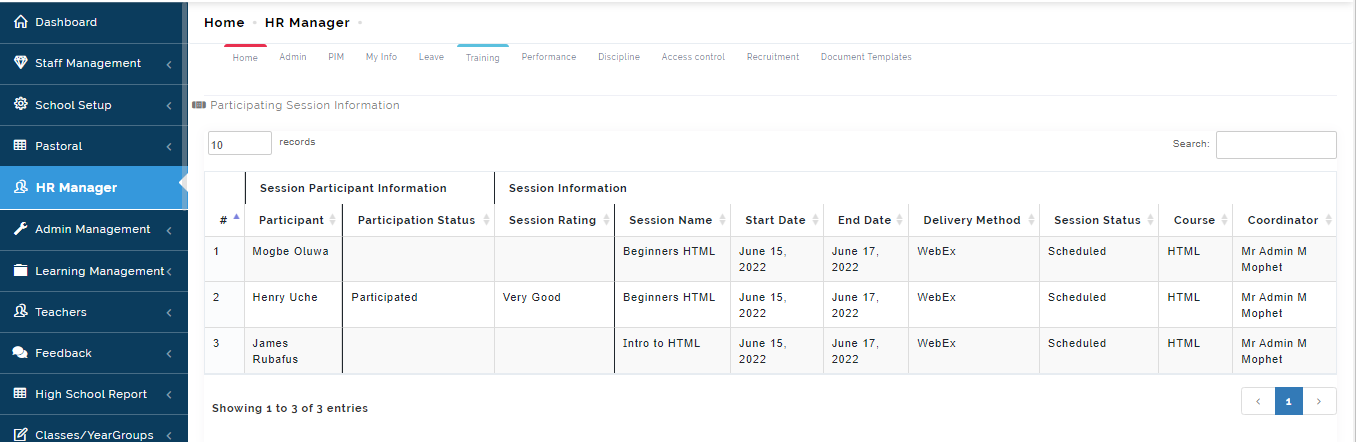This screenshot has width=1356, height=442.
Task: Click the Staff Management diamond icon
Action: [x=20, y=63]
